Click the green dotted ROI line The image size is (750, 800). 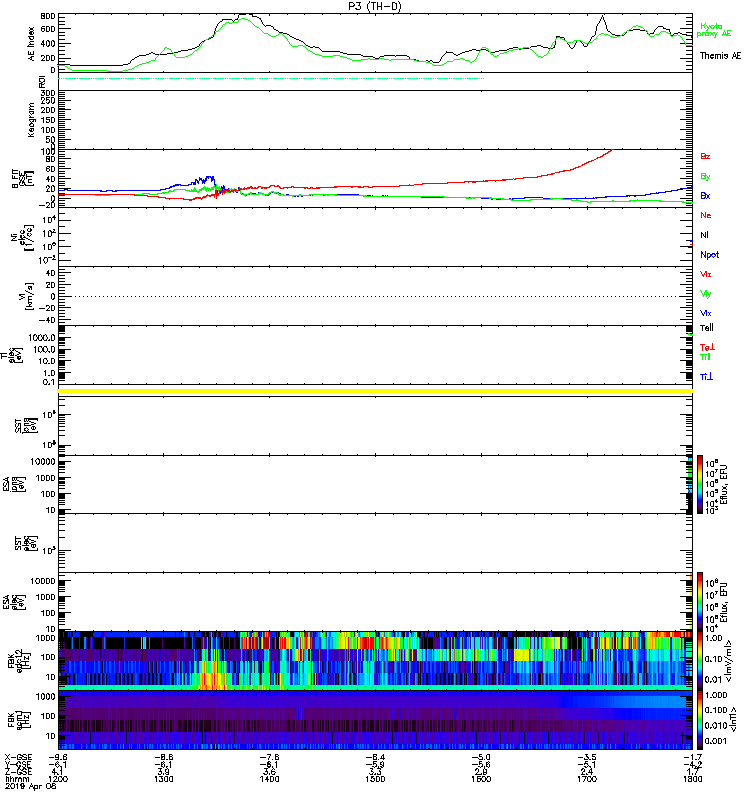pyautogui.click(x=271, y=79)
